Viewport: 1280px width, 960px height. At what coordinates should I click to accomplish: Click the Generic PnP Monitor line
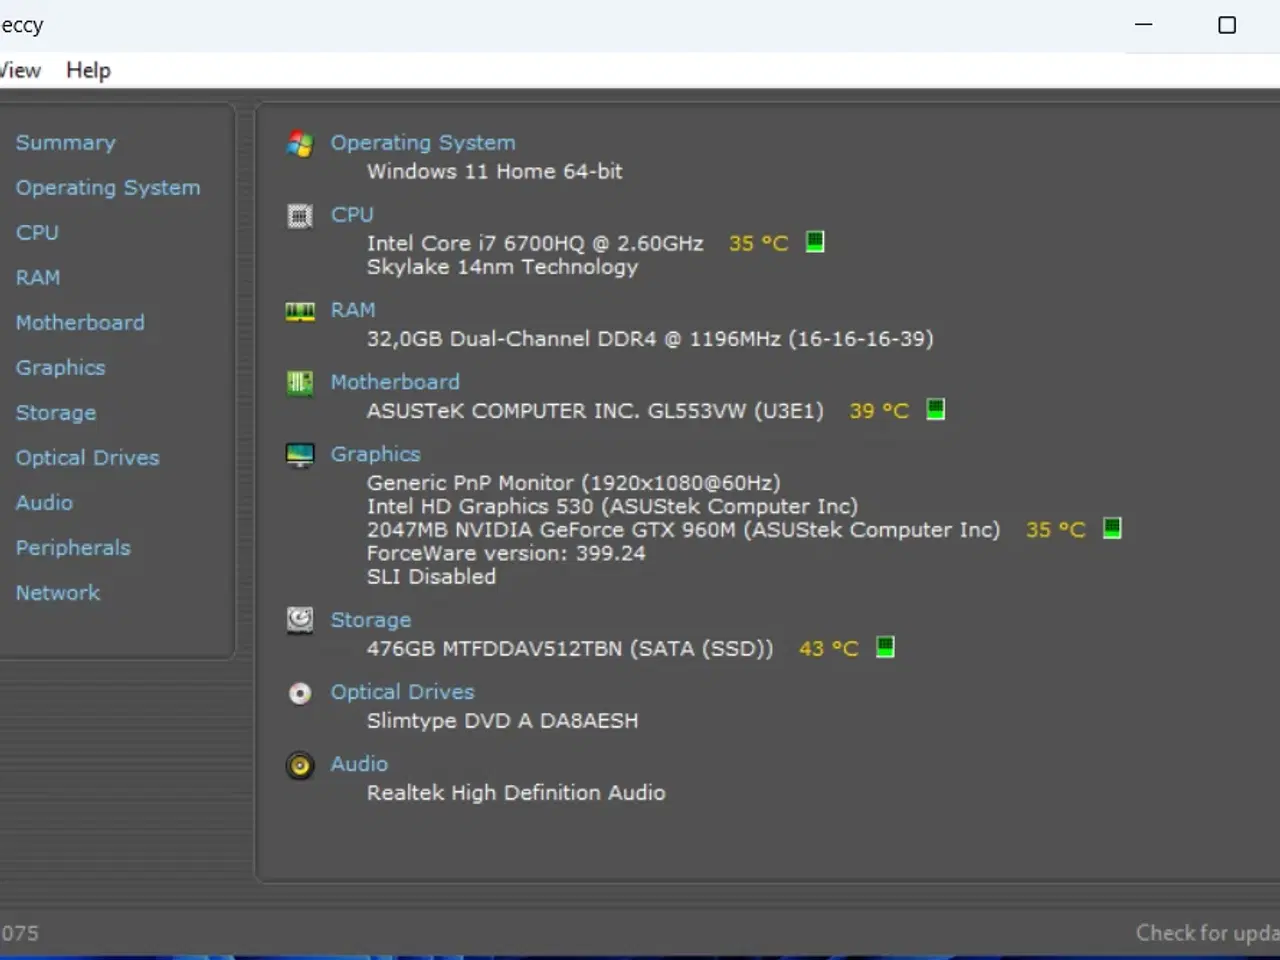[x=573, y=483]
